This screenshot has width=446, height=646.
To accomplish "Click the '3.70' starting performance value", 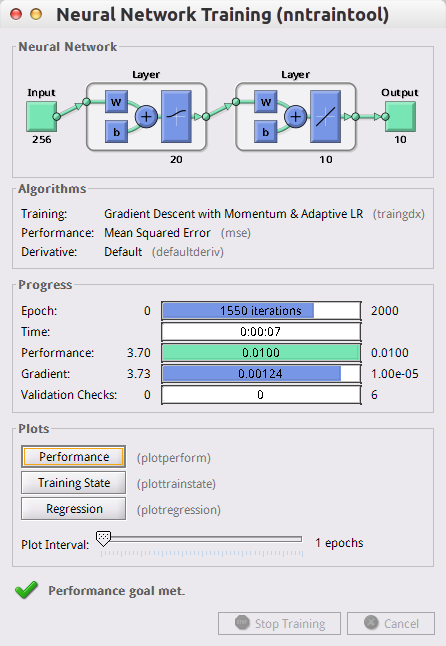I will point(138,353).
